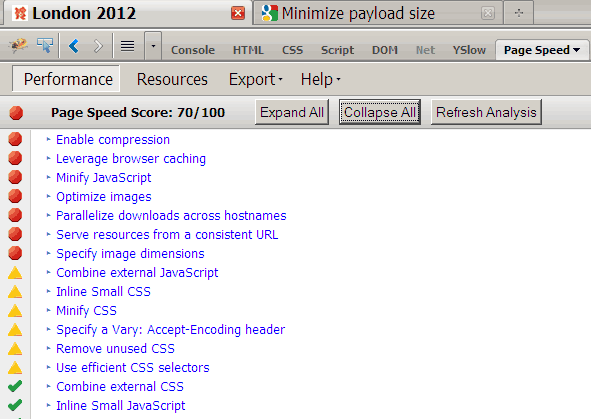This screenshot has height=419, width=591.
Task: Open the Inline Small JavaScript link
Action: tap(121, 406)
